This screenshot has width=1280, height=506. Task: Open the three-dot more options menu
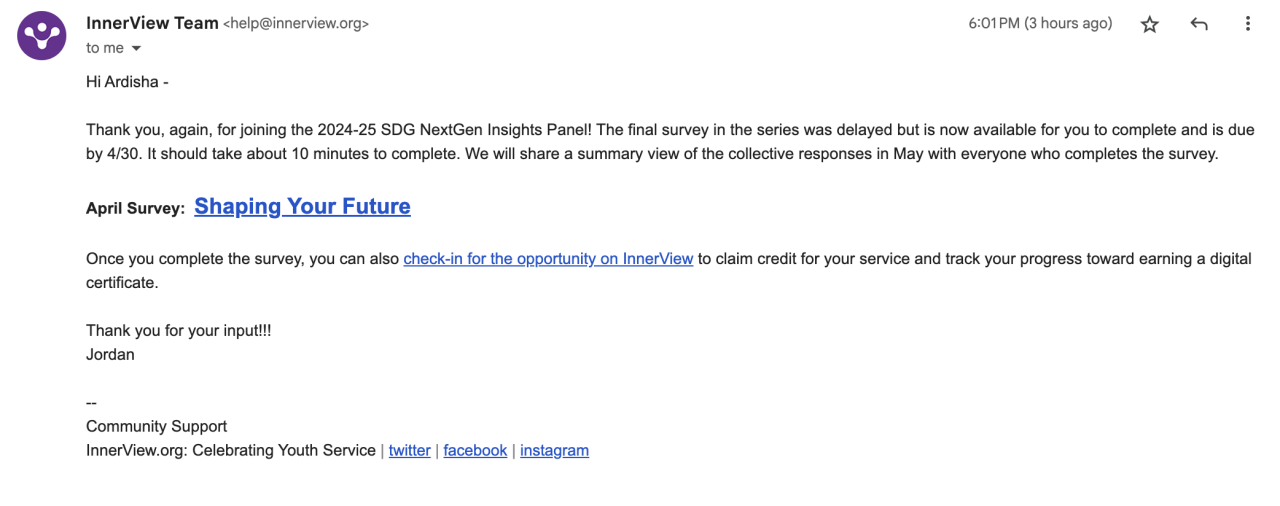pyautogui.click(x=1247, y=25)
